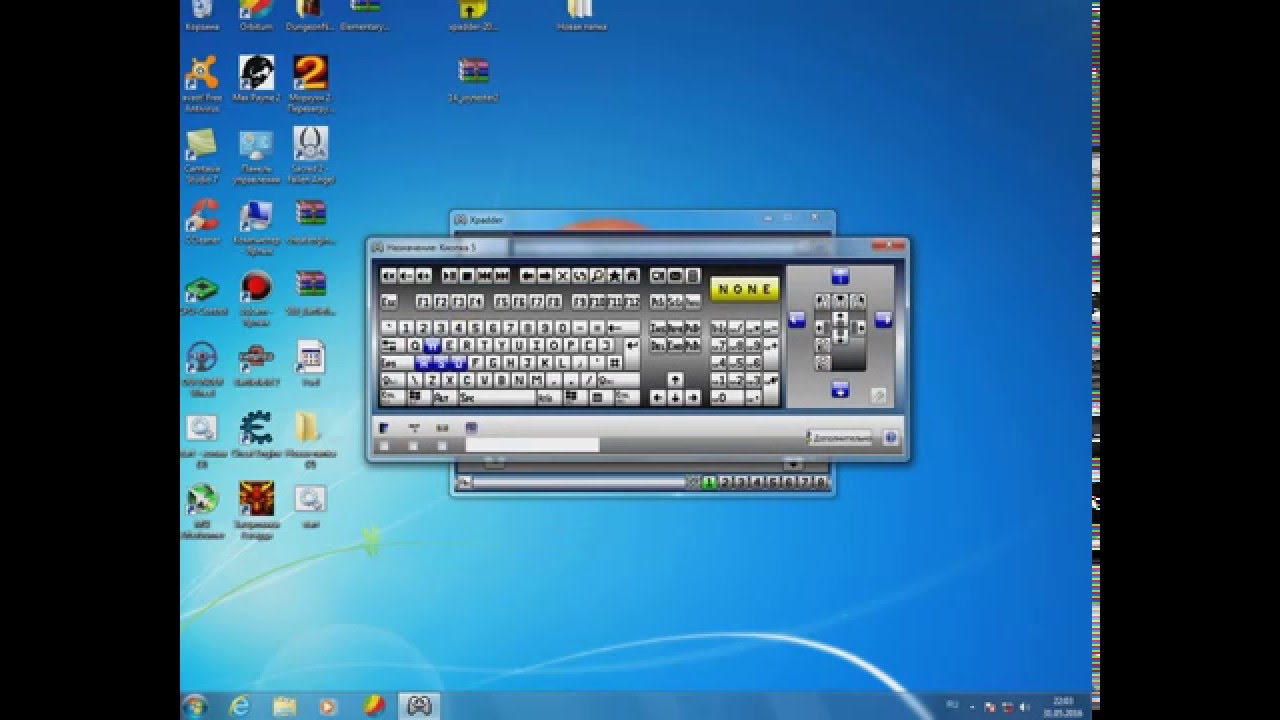Viewport: 1280px width, 720px height.
Task: Select the play/pause media key icon
Action: (x=450, y=275)
